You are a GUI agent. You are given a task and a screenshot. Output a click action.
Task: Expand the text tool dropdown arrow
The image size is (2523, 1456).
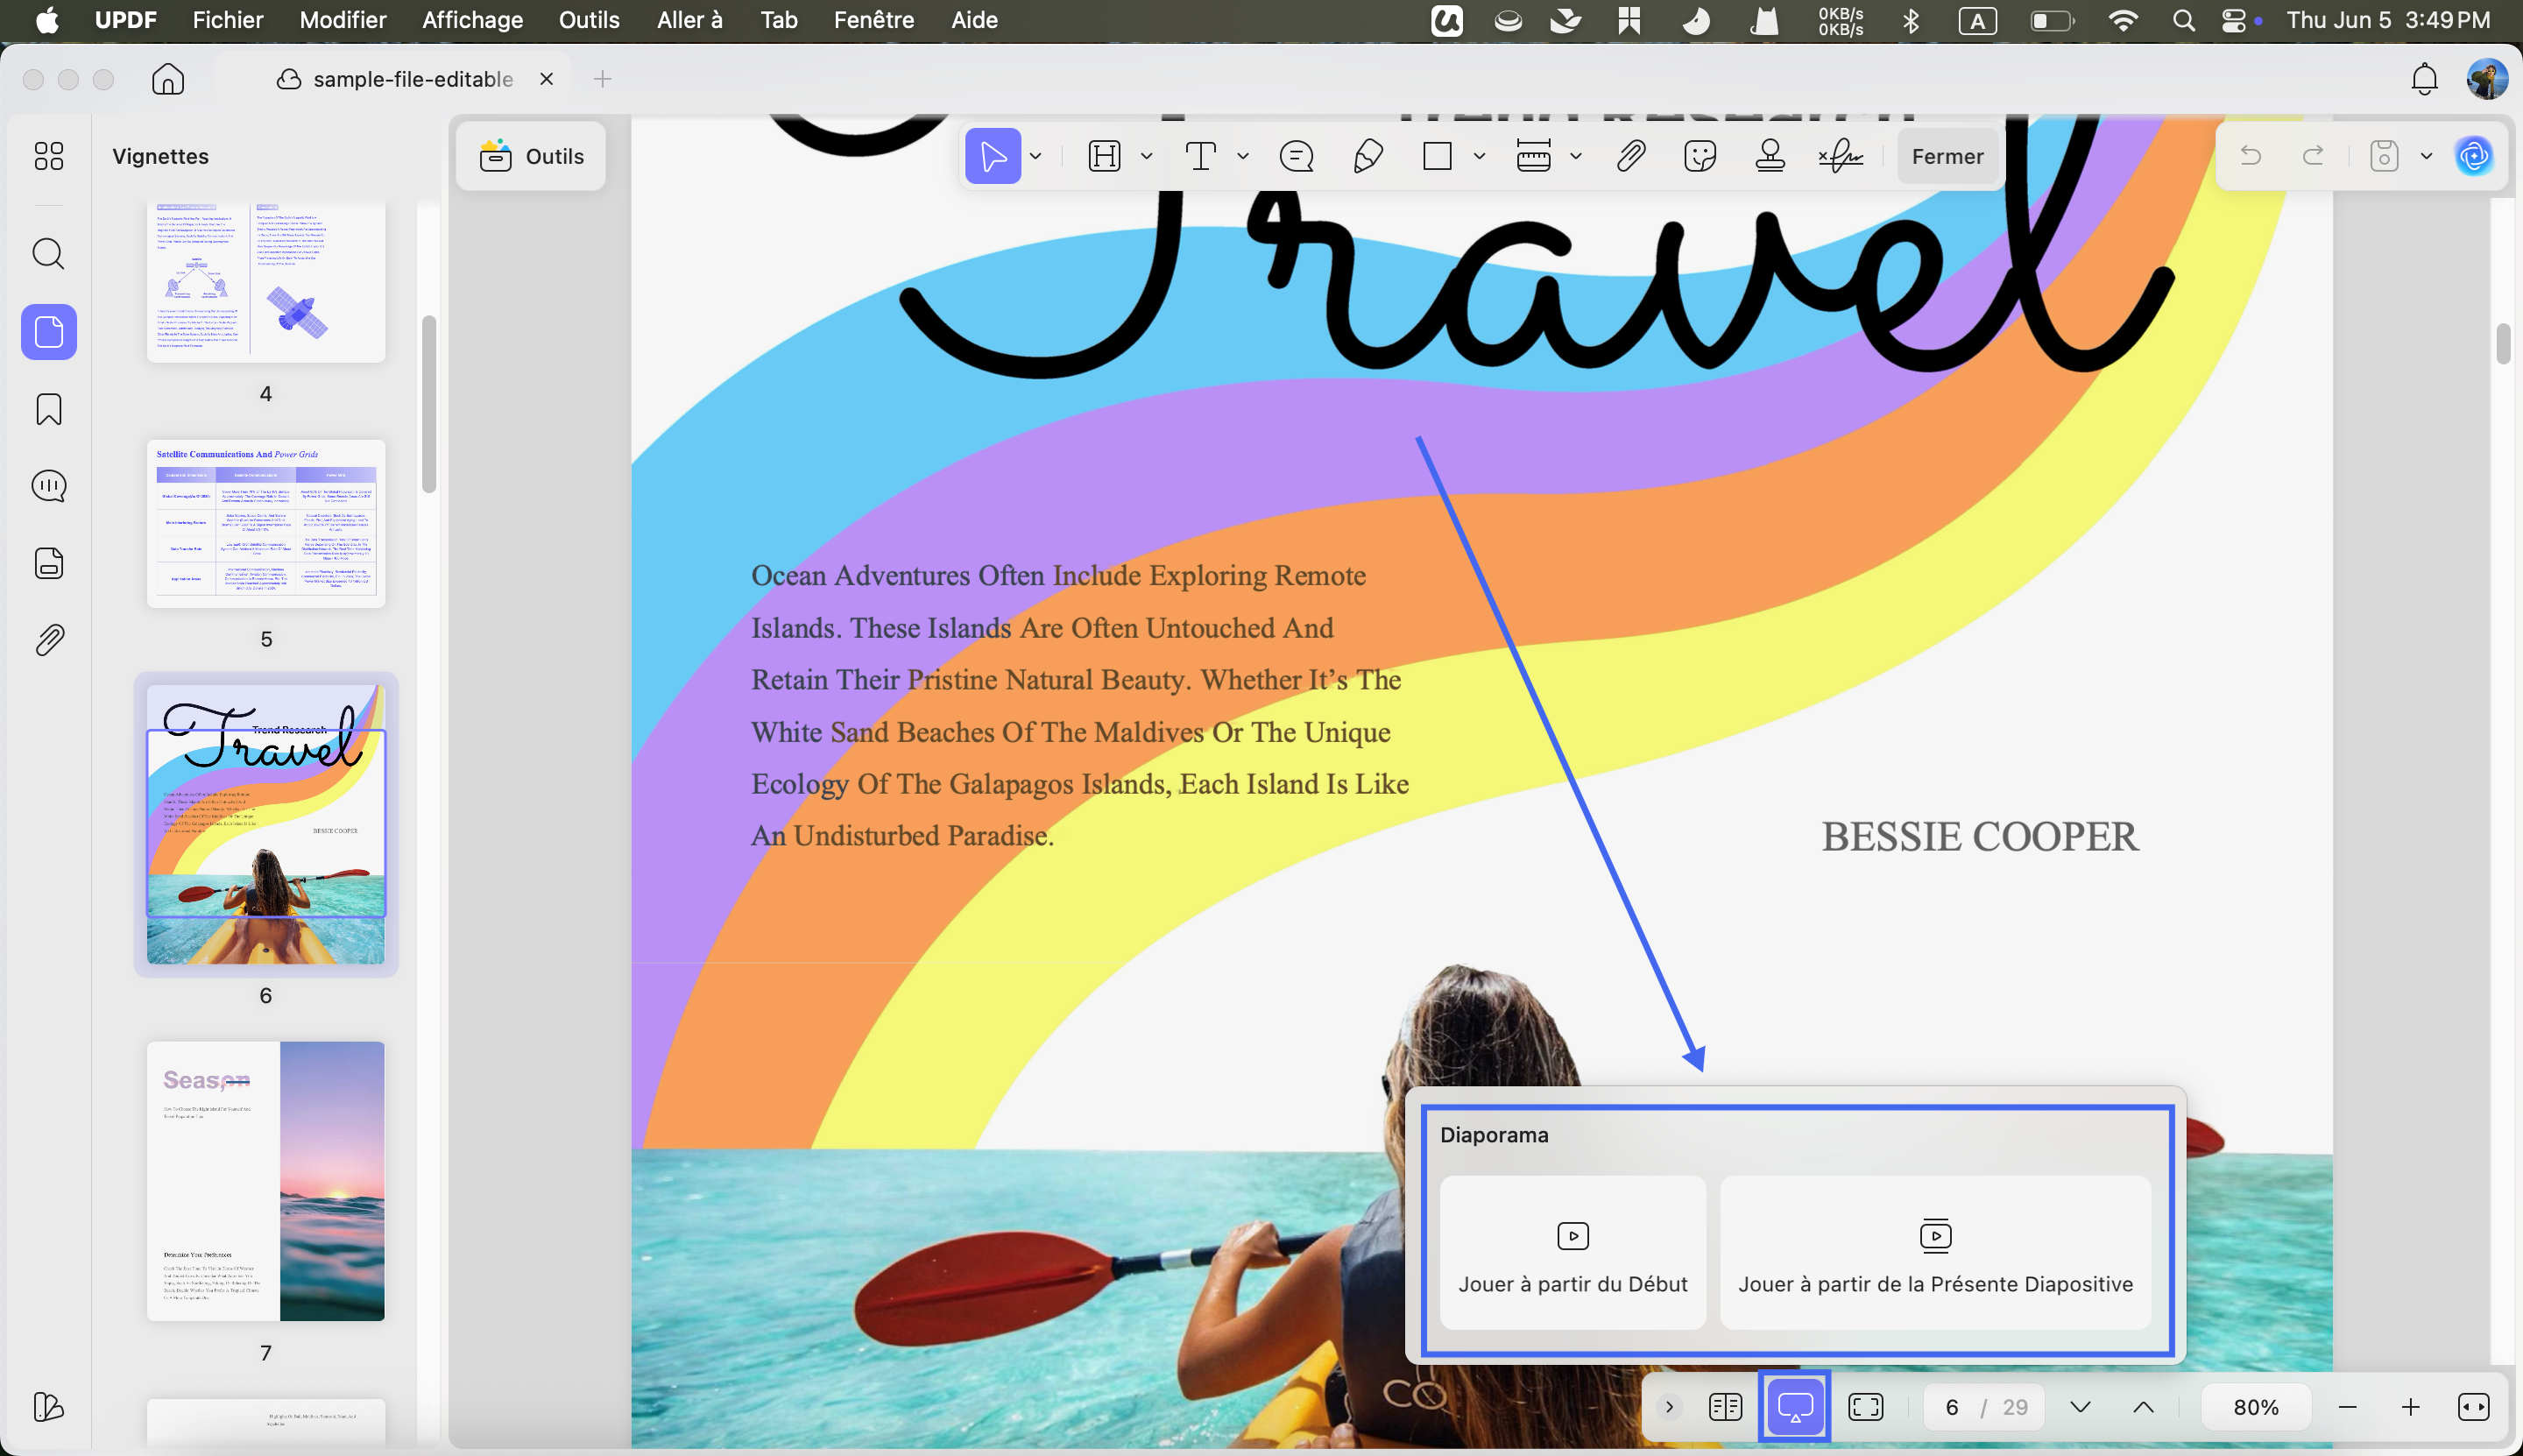1243,156
